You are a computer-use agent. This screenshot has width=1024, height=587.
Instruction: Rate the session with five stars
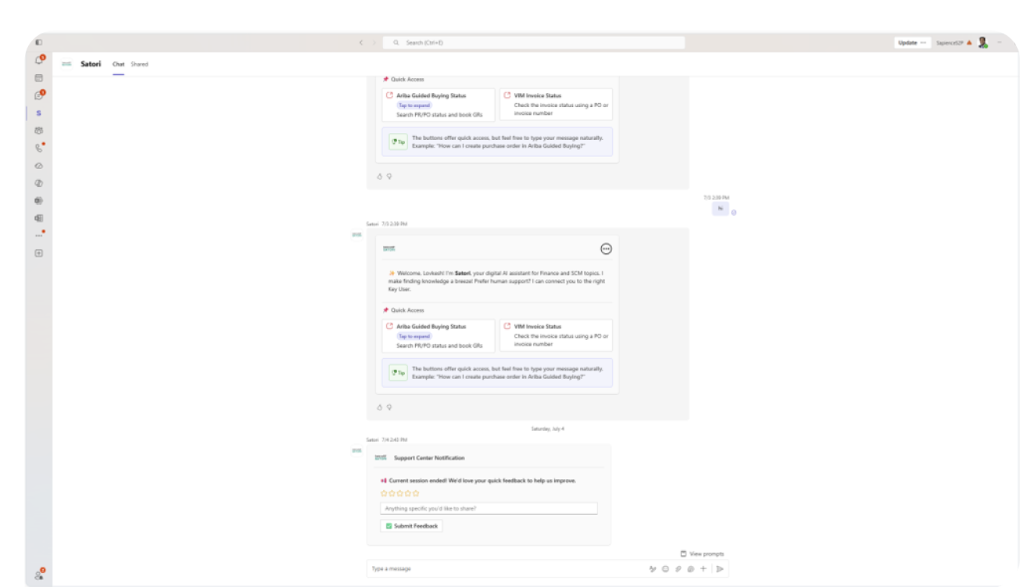click(x=416, y=494)
